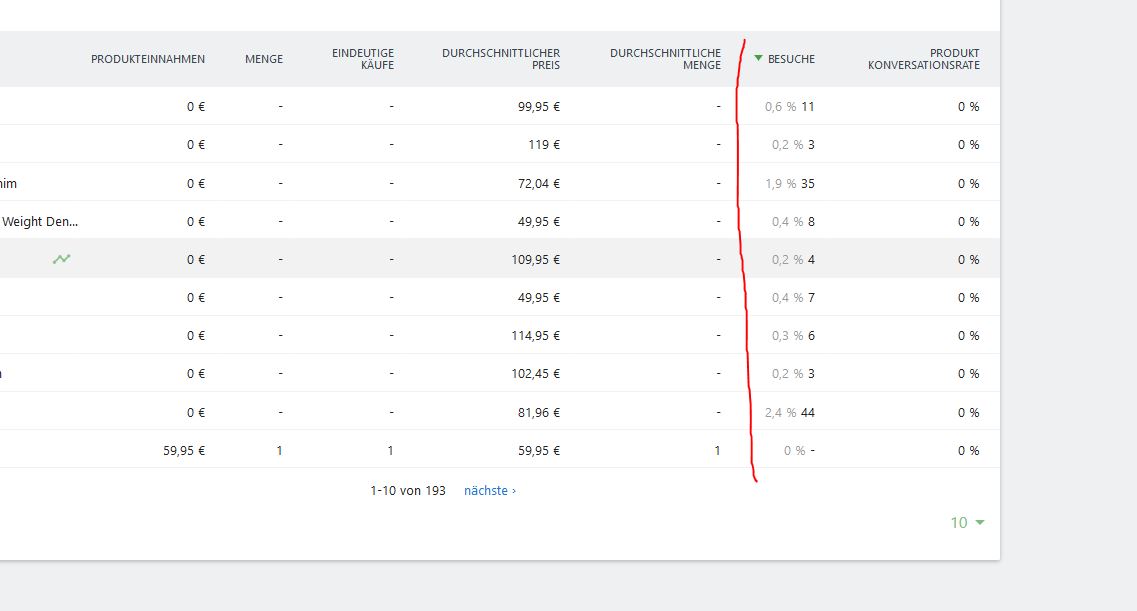The image size is (1137, 611).
Task: Sort by EINDEUTIGE KÄUFE column header
Action: (363, 59)
